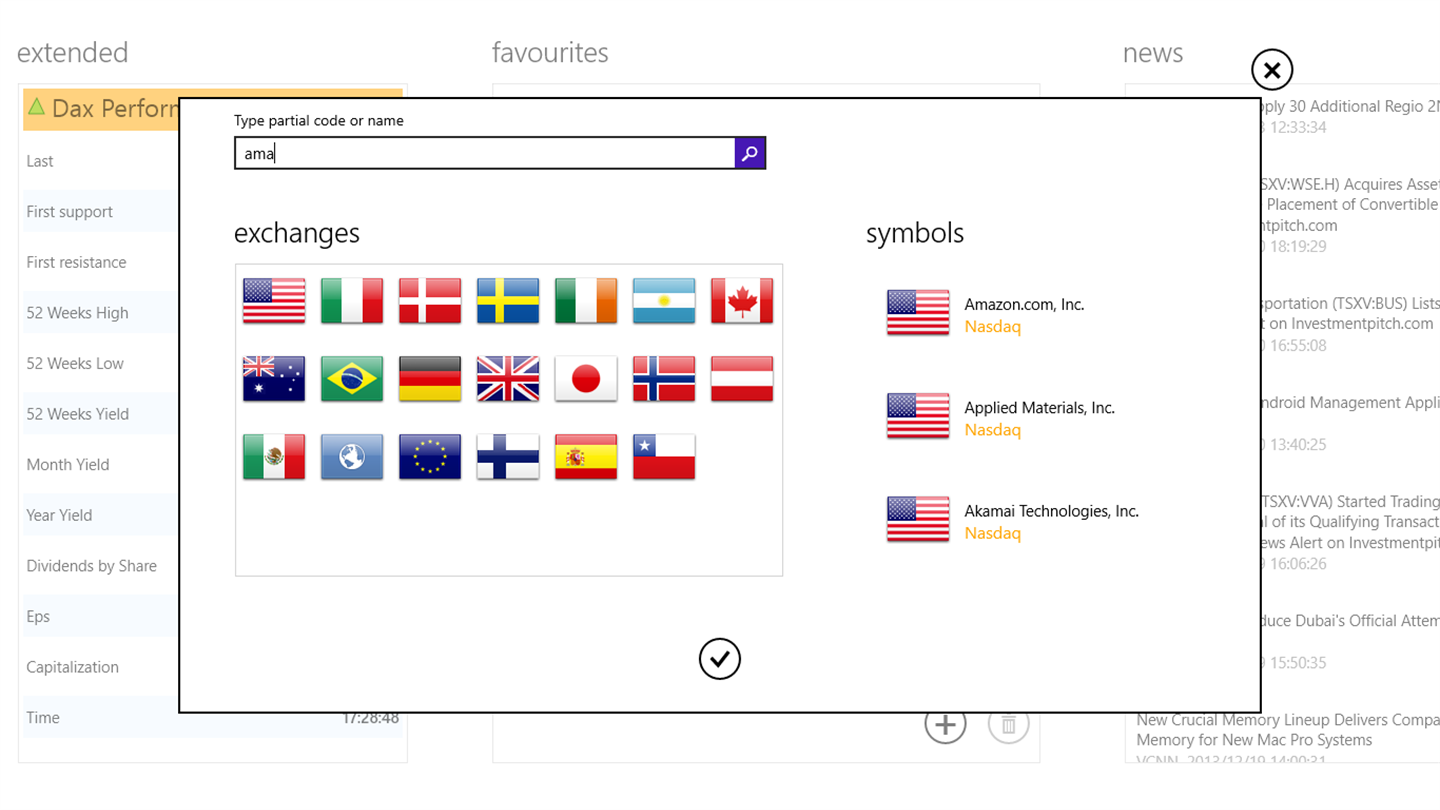This screenshot has width=1440, height=810.
Task: Click the flag beside Amazon.com, Inc.
Action: coord(918,312)
